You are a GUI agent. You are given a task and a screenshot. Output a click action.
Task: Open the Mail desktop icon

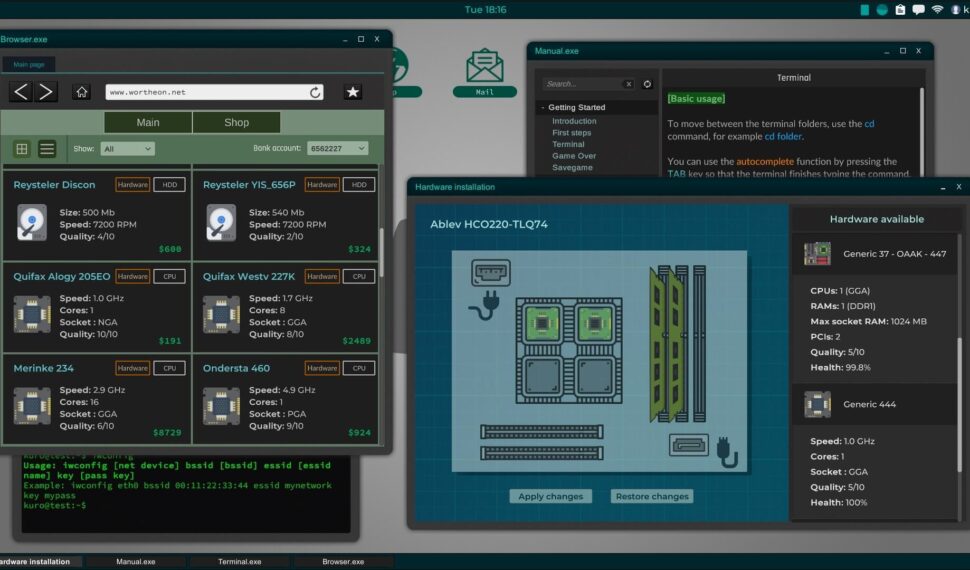(x=485, y=72)
